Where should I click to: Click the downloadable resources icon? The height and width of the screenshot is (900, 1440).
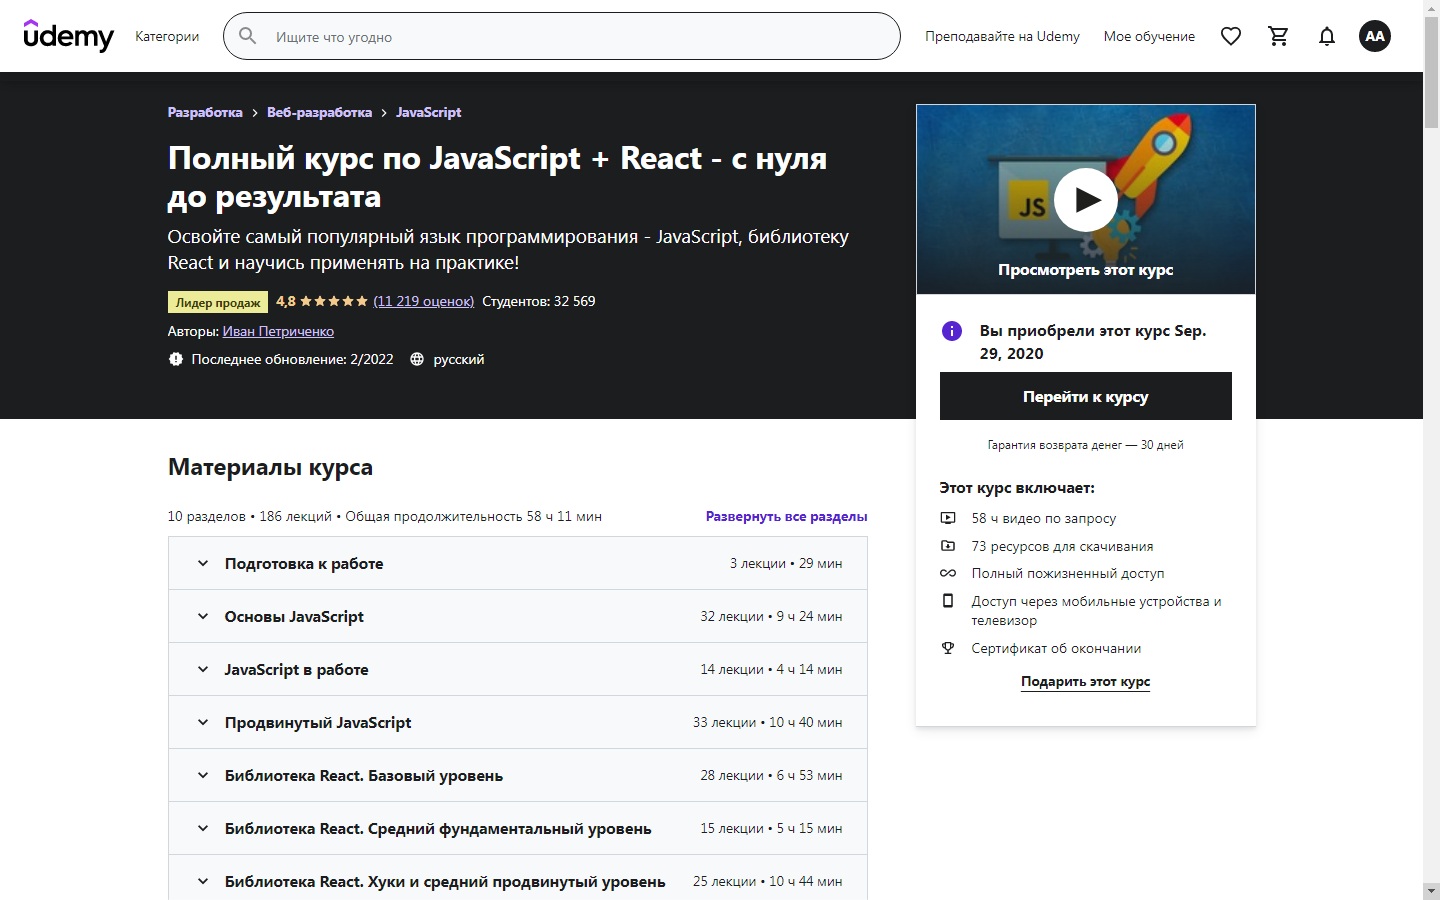[948, 546]
